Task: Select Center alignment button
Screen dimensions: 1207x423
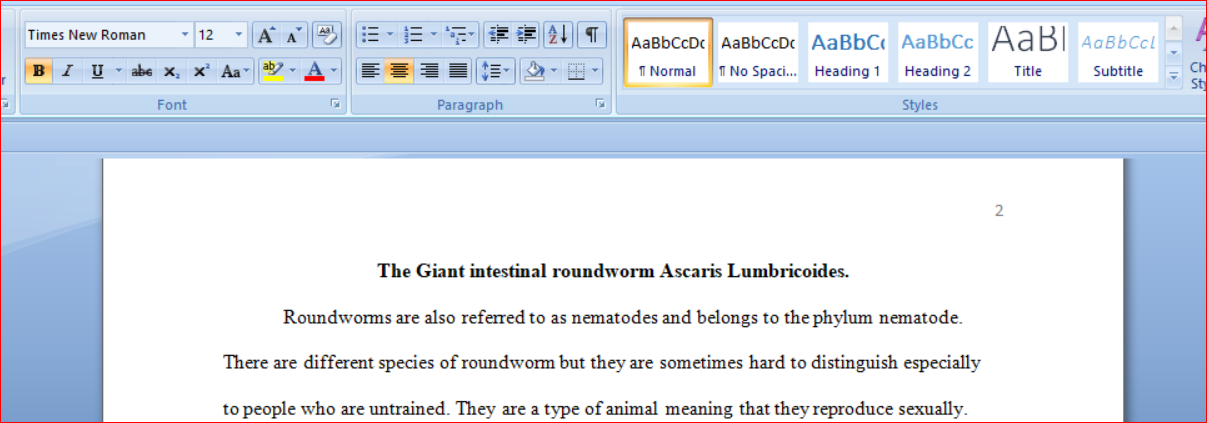Action: 399,71
